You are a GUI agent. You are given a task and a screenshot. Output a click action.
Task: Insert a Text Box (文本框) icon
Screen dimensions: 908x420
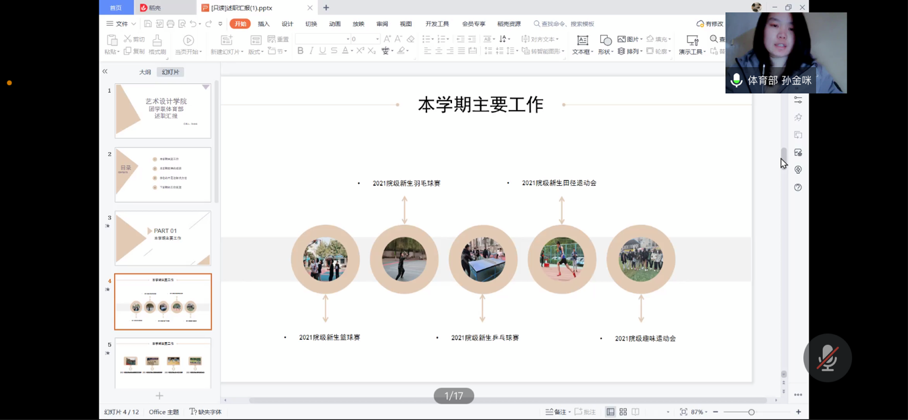pyautogui.click(x=582, y=40)
